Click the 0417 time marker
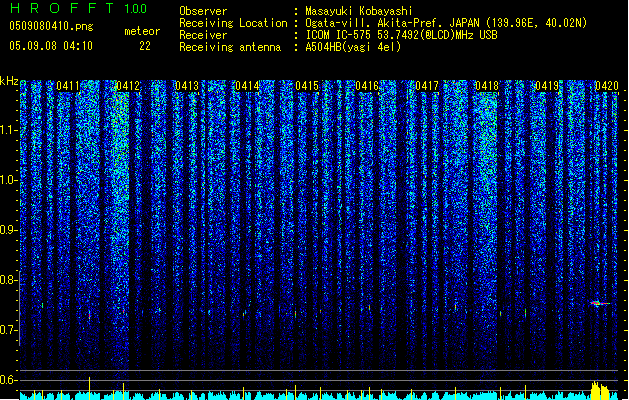 (x=427, y=86)
